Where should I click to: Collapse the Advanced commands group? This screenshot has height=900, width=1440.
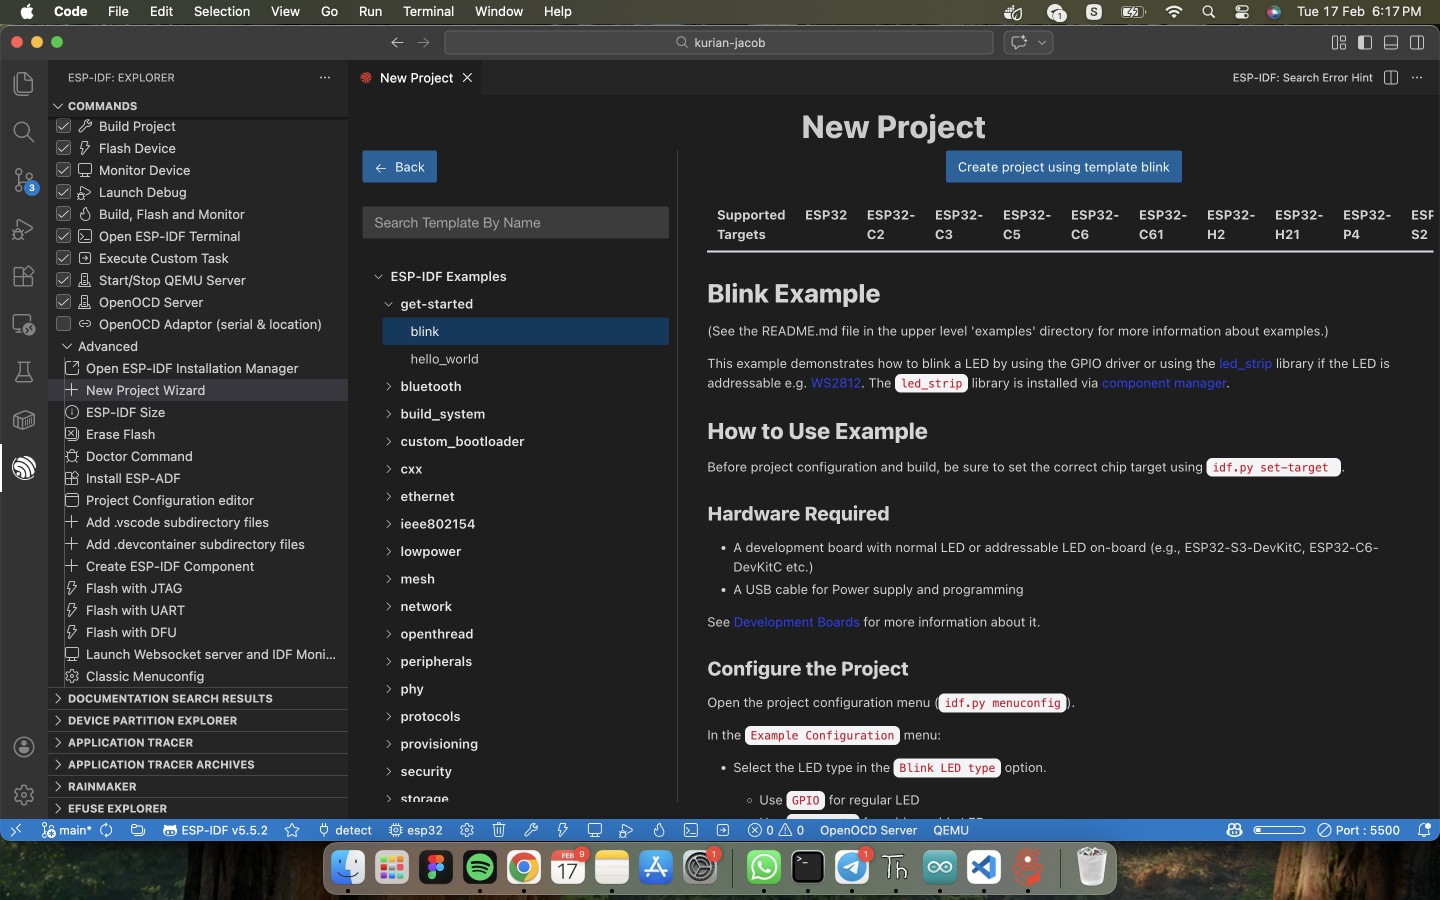(198, 346)
